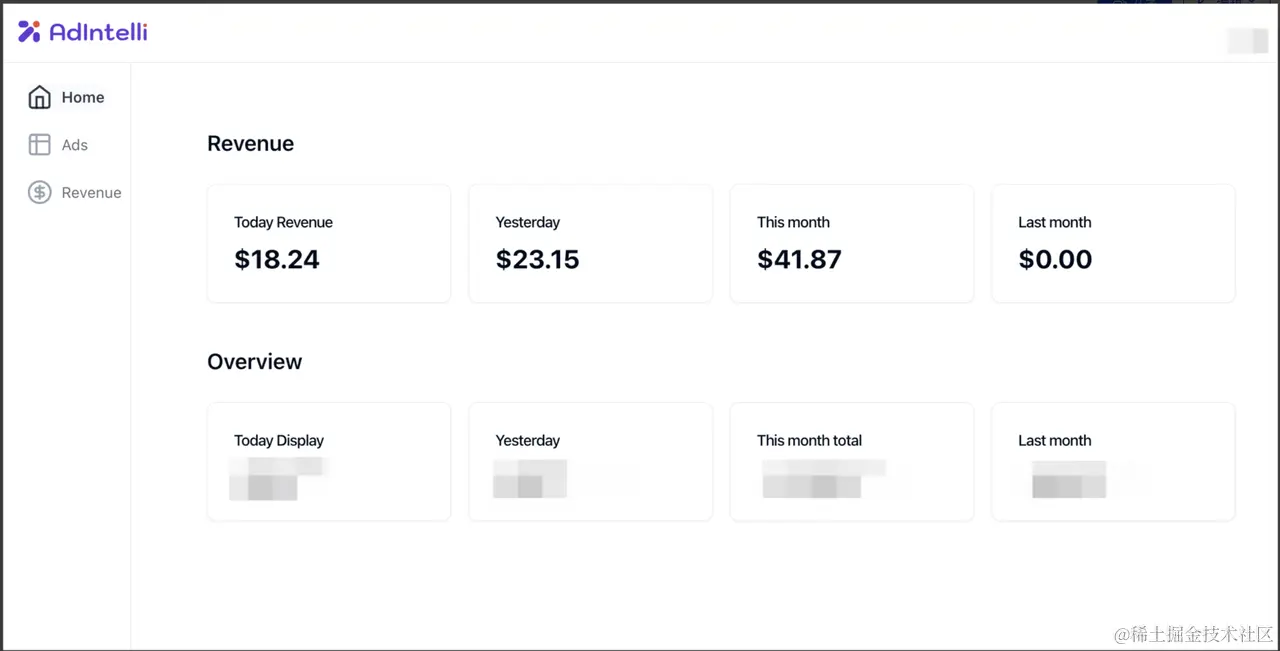Click the Overview section heading
Screen dimensions: 1280x651
(255, 362)
